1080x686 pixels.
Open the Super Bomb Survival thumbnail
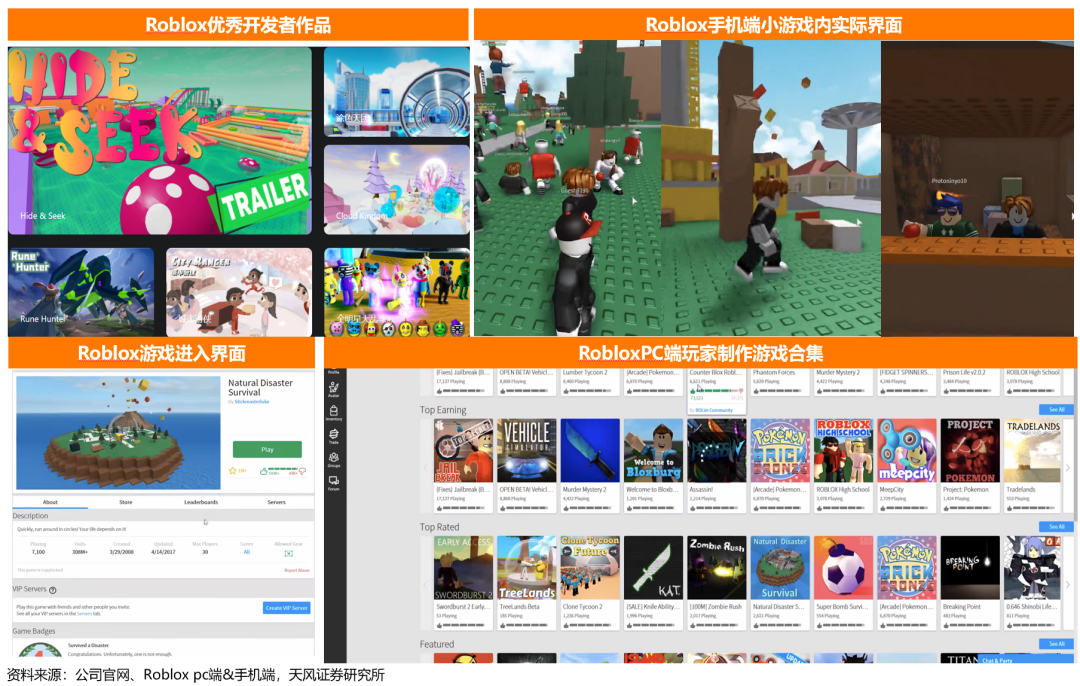tap(844, 568)
